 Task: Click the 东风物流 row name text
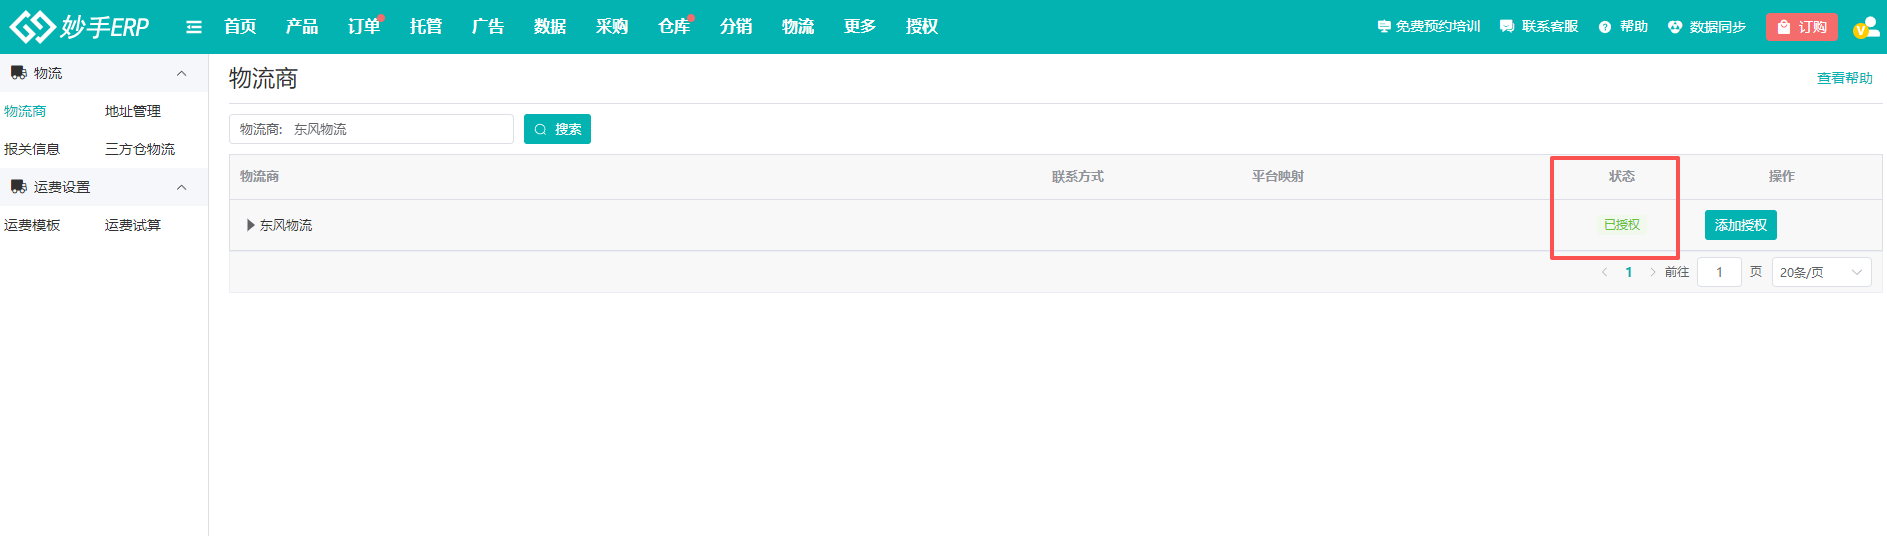286,225
